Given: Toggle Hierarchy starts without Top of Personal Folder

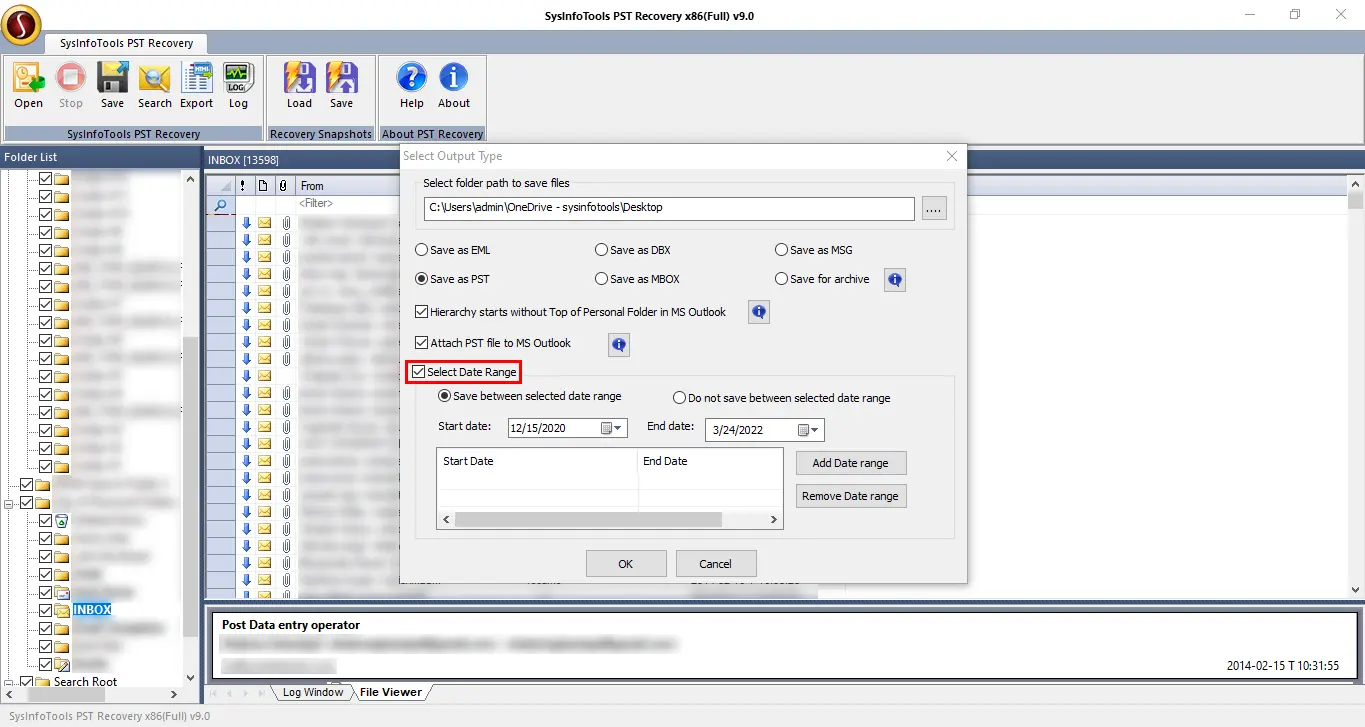Looking at the screenshot, I should [x=421, y=312].
